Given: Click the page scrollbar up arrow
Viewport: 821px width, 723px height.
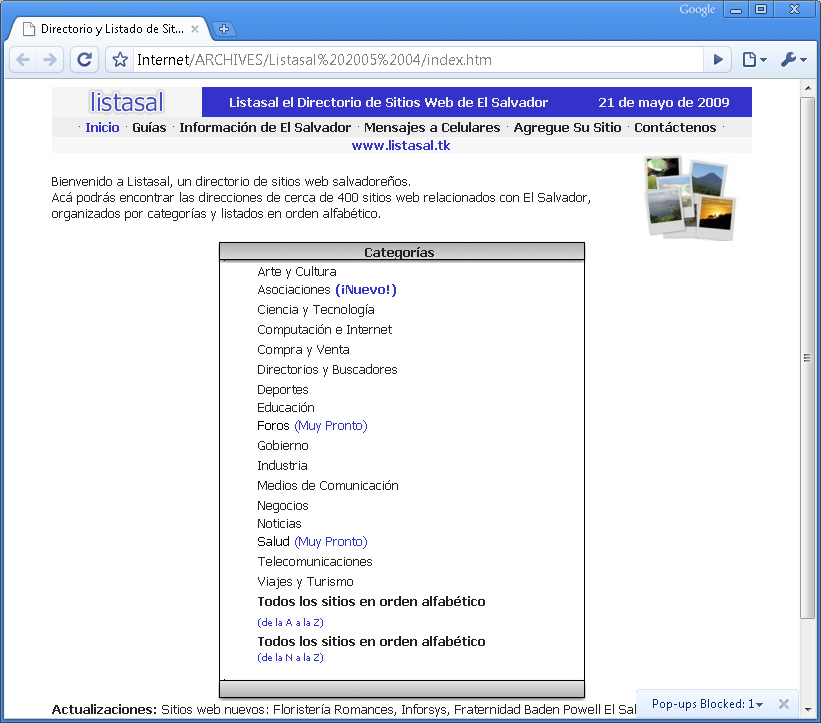Looking at the screenshot, I should point(807,88).
